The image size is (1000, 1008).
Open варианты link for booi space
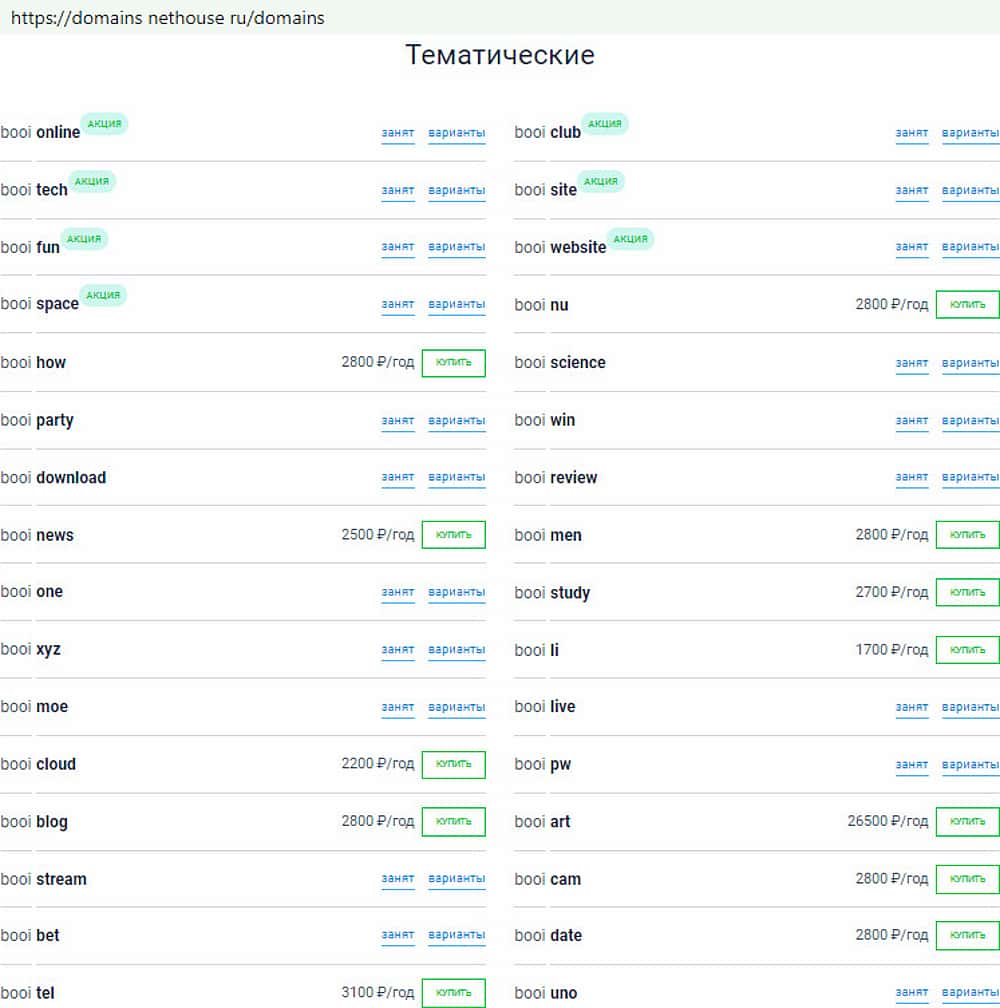pos(457,304)
